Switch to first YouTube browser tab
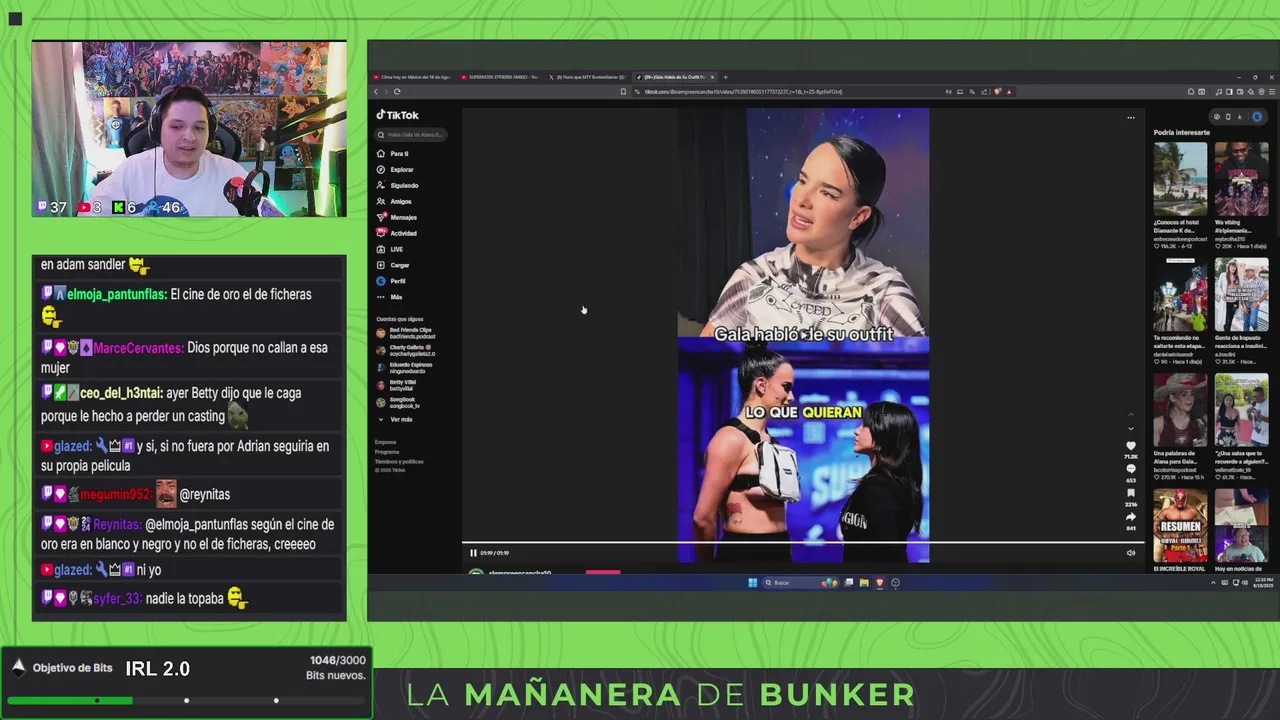Screen dimensions: 1280x720 pyautogui.click(x=411, y=77)
